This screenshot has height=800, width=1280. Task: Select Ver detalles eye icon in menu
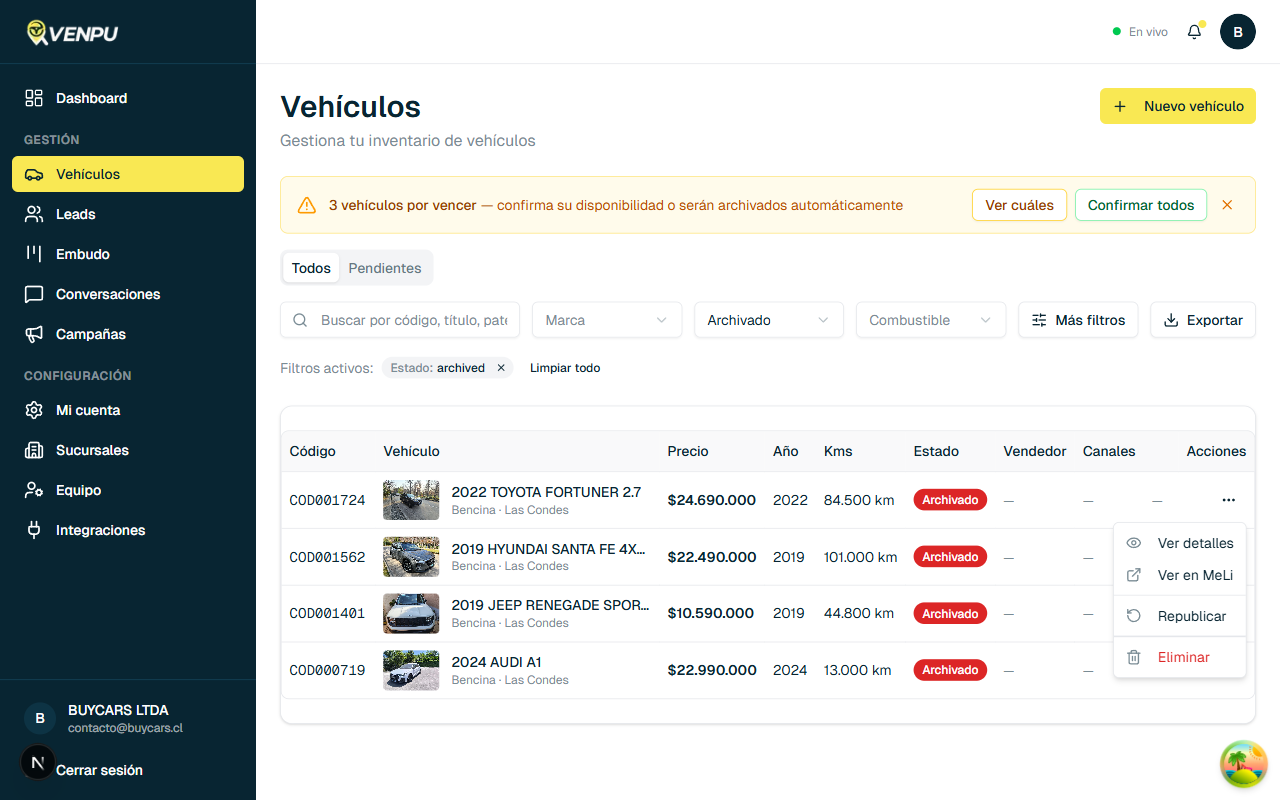[x=1133, y=543]
